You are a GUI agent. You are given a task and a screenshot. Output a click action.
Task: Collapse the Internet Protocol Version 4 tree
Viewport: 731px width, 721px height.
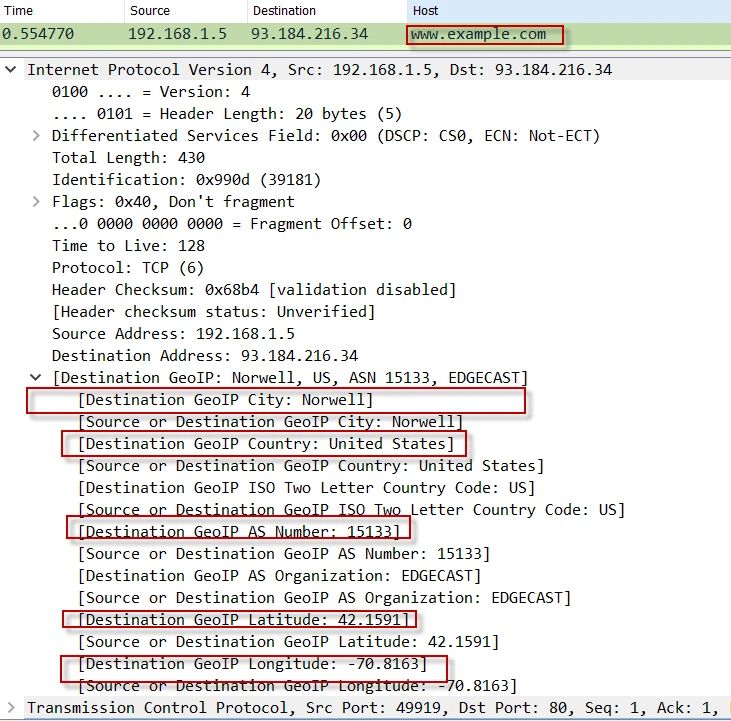[11, 70]
